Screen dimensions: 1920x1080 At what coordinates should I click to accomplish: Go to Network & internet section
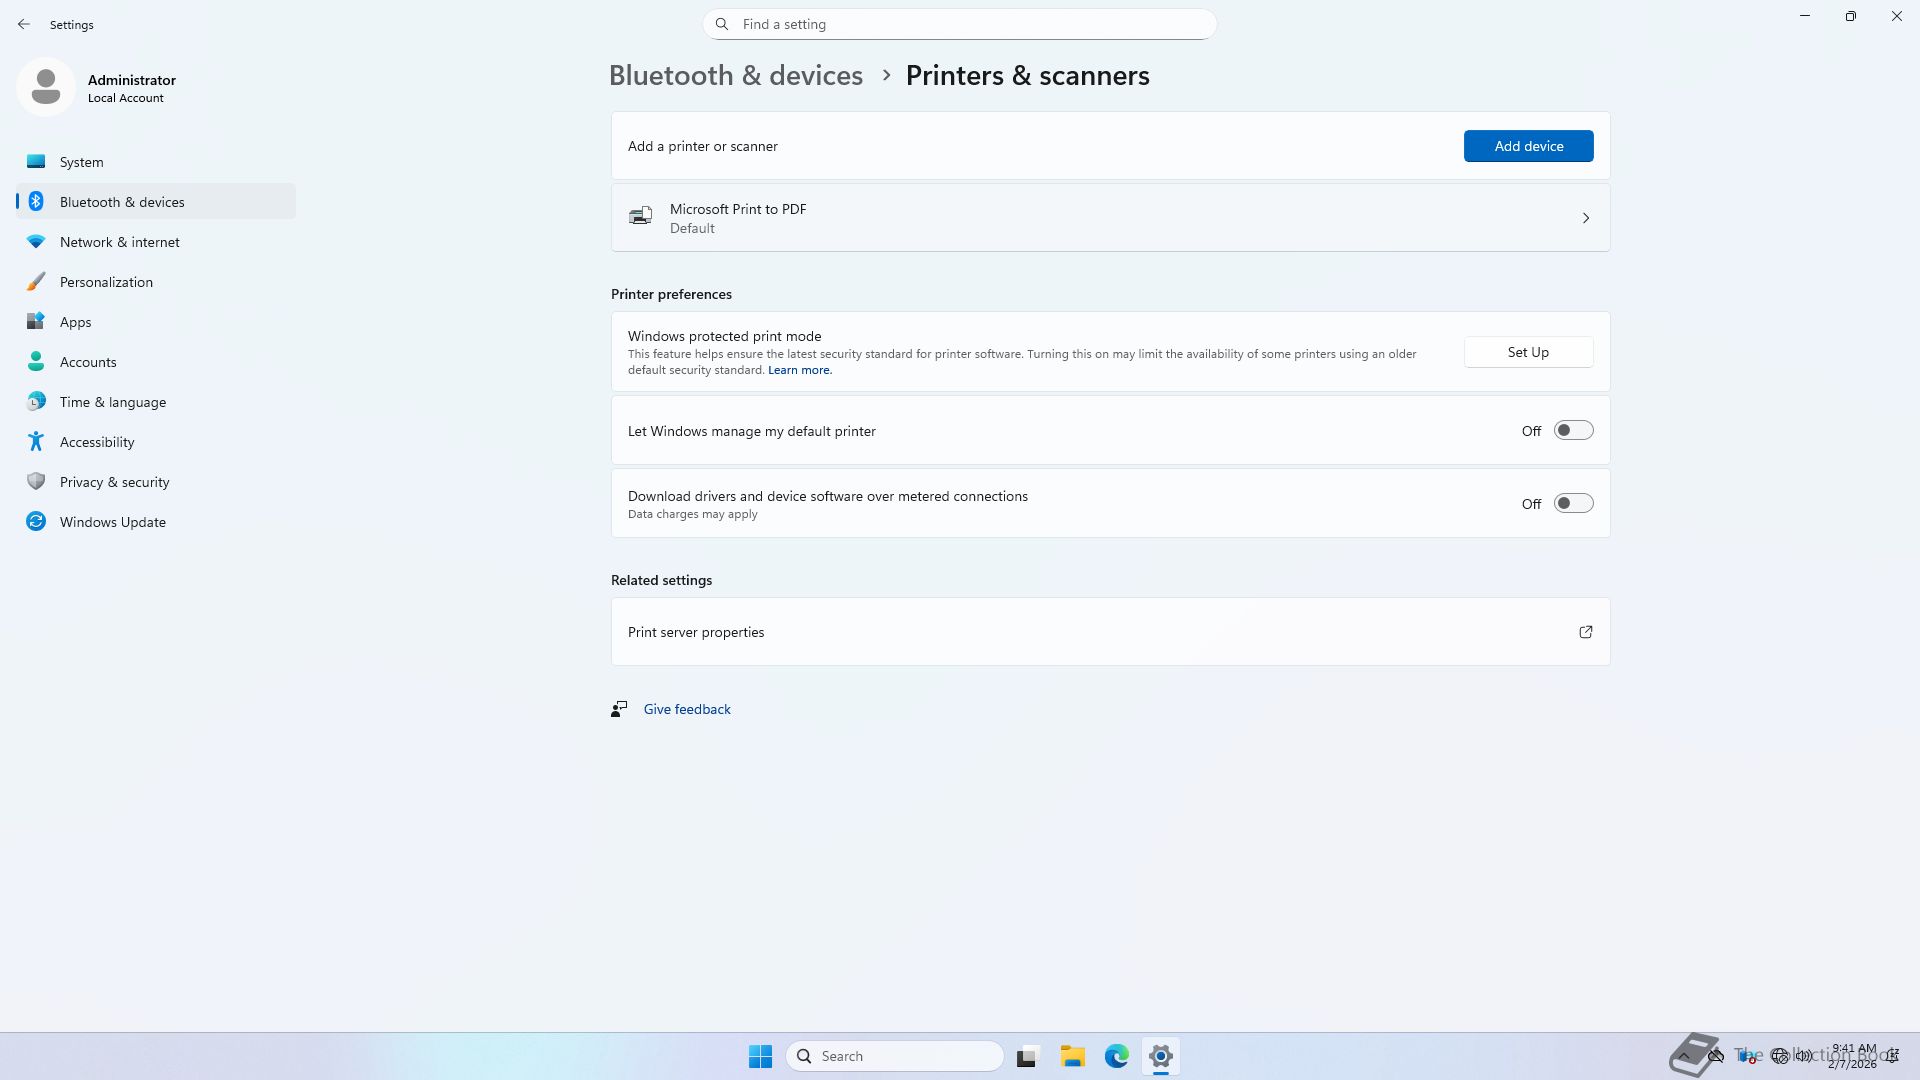pyautogui.click(x=120, y=242)
